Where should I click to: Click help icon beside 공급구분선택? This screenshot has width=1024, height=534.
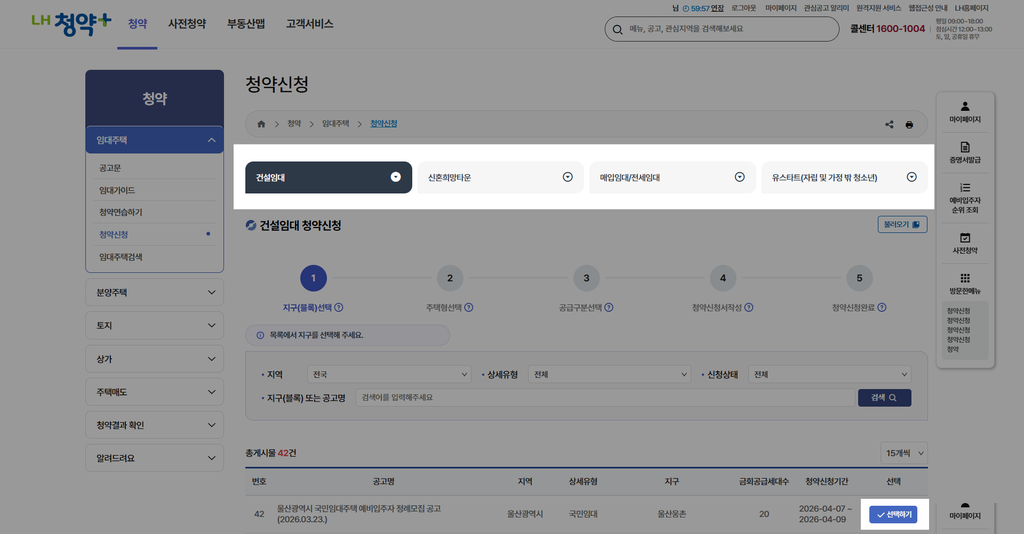[x=609, y=307]
